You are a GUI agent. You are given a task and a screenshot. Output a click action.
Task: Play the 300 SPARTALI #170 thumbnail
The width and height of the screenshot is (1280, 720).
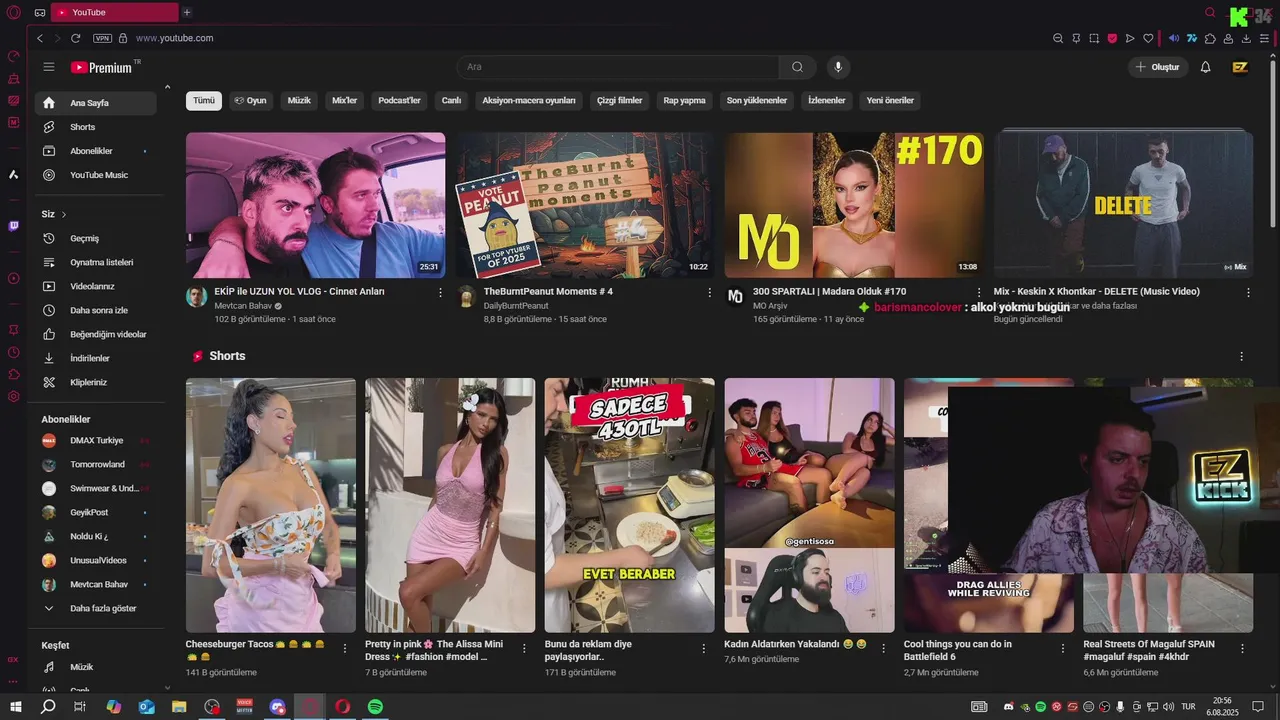854,205
